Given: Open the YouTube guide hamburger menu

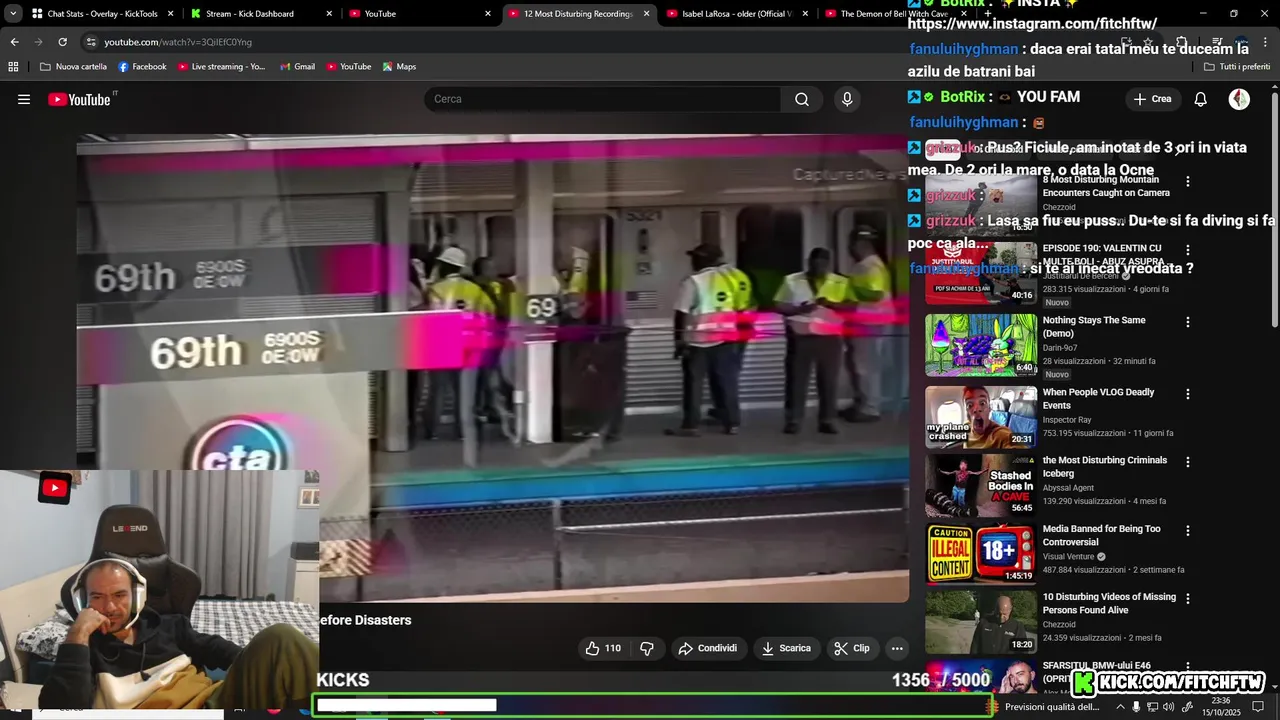Looking at the screenshot, I should tap(24, 99).
